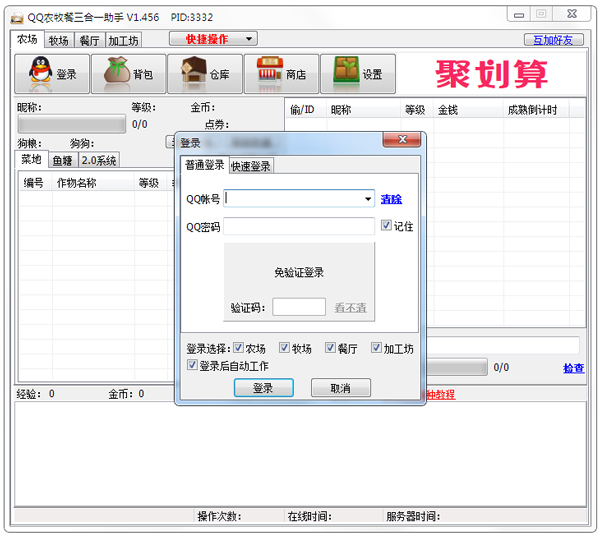Click the app icon in title bar
The image size is (600, 538).
tap(17, 18)
